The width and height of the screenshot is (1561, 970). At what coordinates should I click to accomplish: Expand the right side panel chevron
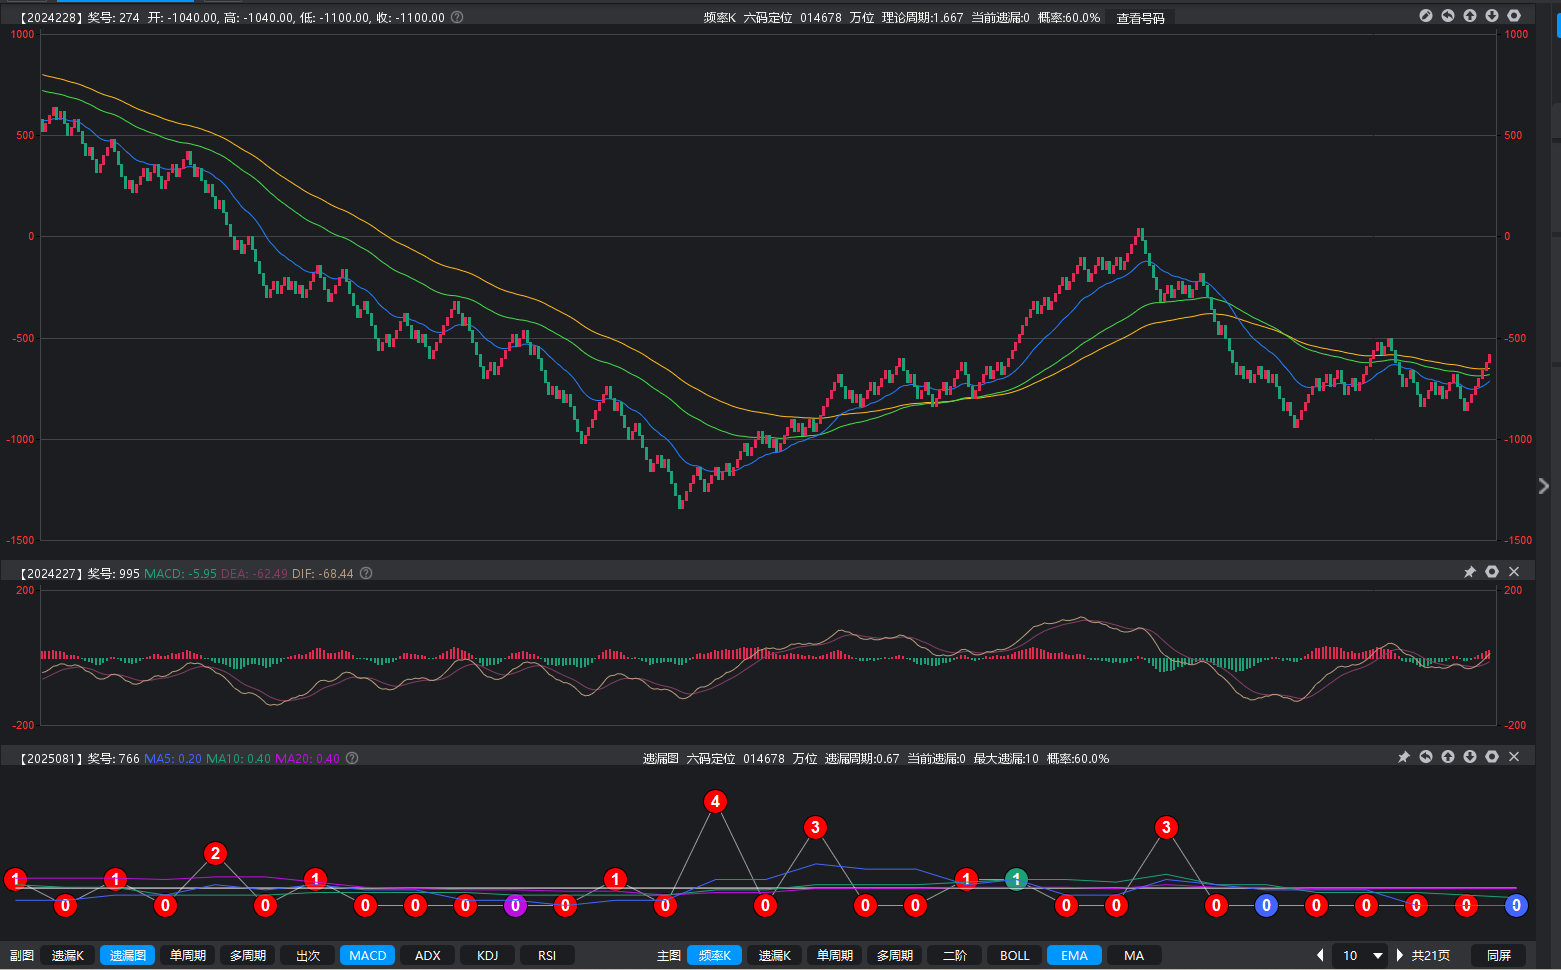coord(1543,486)
